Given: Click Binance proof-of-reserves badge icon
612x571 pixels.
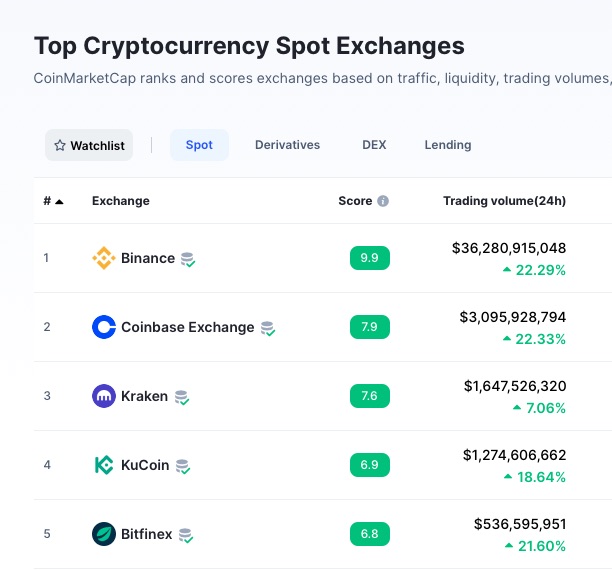Looking at the screenshot, I should click(188, 259).
